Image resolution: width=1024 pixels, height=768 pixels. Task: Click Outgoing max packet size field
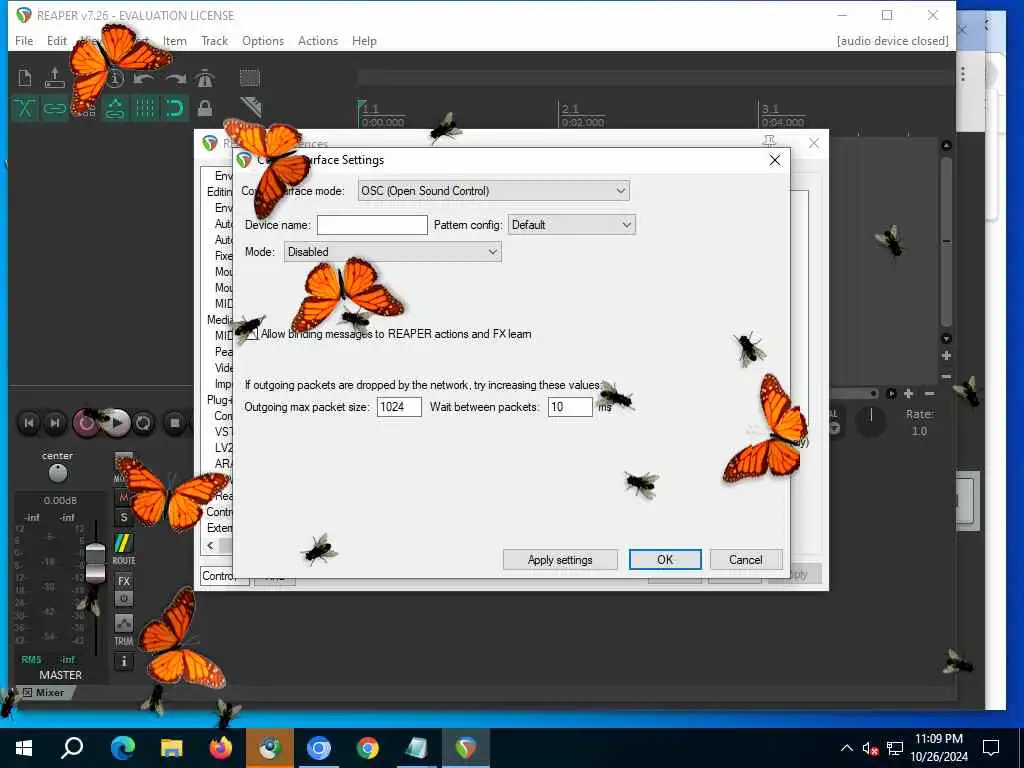click(x=399, y=407)
